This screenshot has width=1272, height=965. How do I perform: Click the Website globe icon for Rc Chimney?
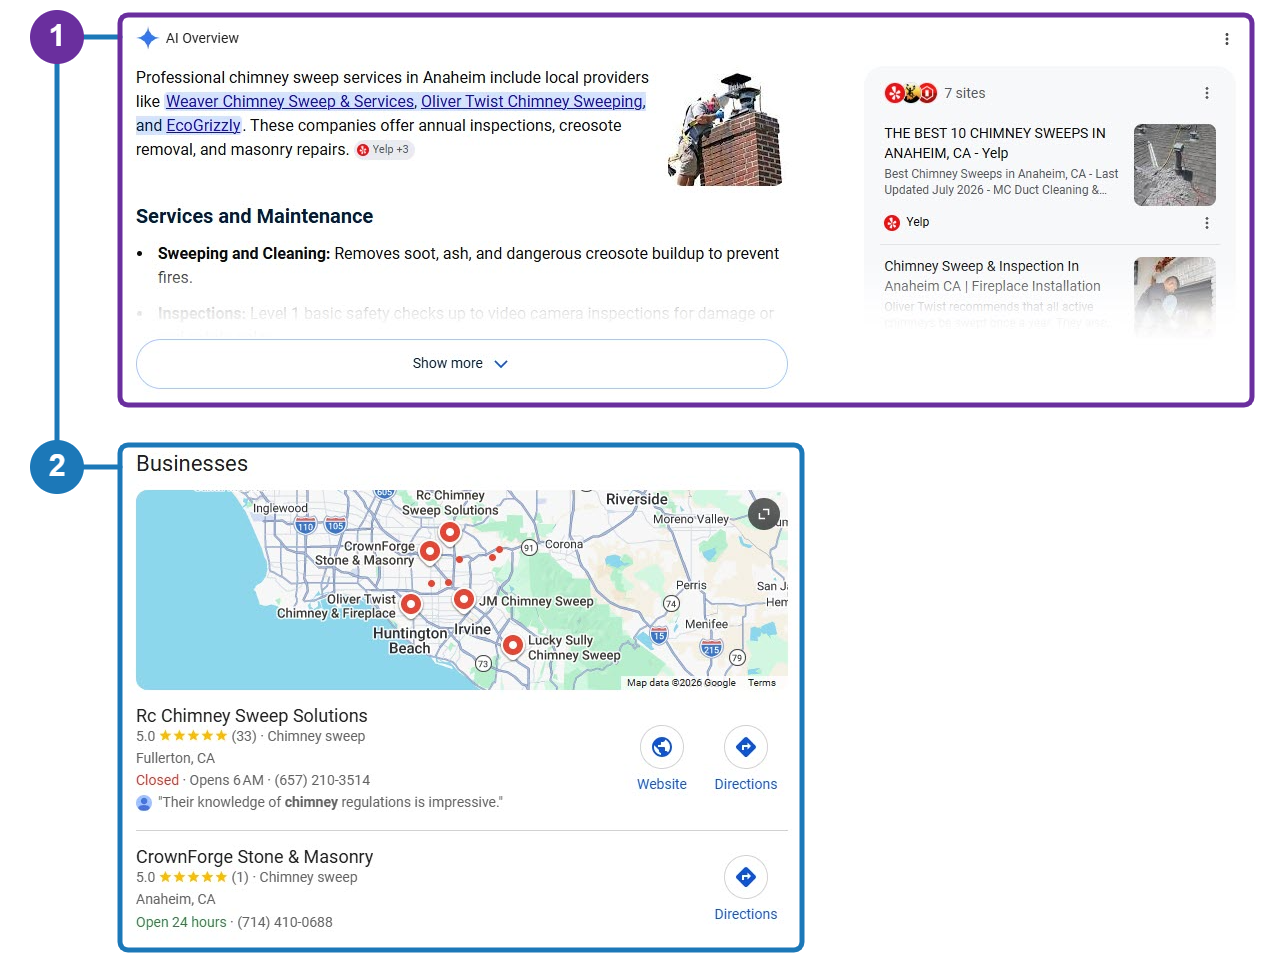tap(662, 747)
